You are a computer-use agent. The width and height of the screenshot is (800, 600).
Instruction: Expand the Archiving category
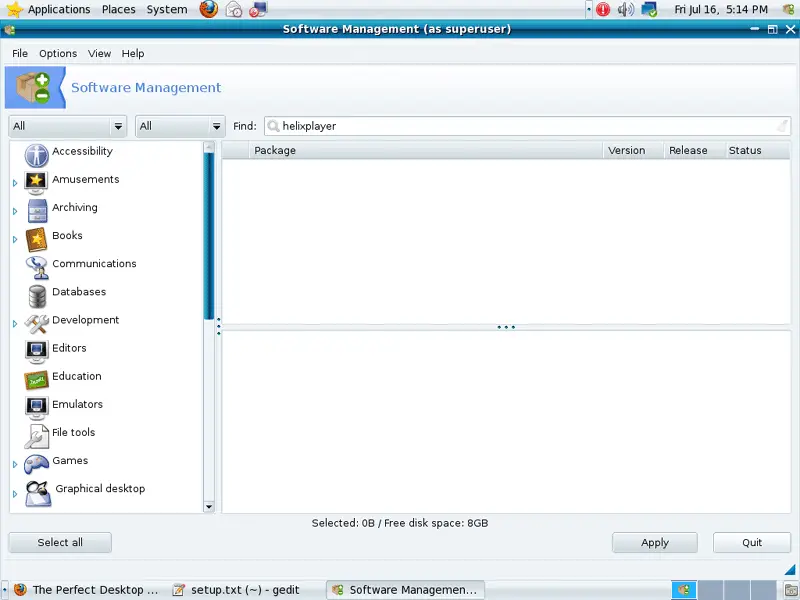[x=15, y=211]
